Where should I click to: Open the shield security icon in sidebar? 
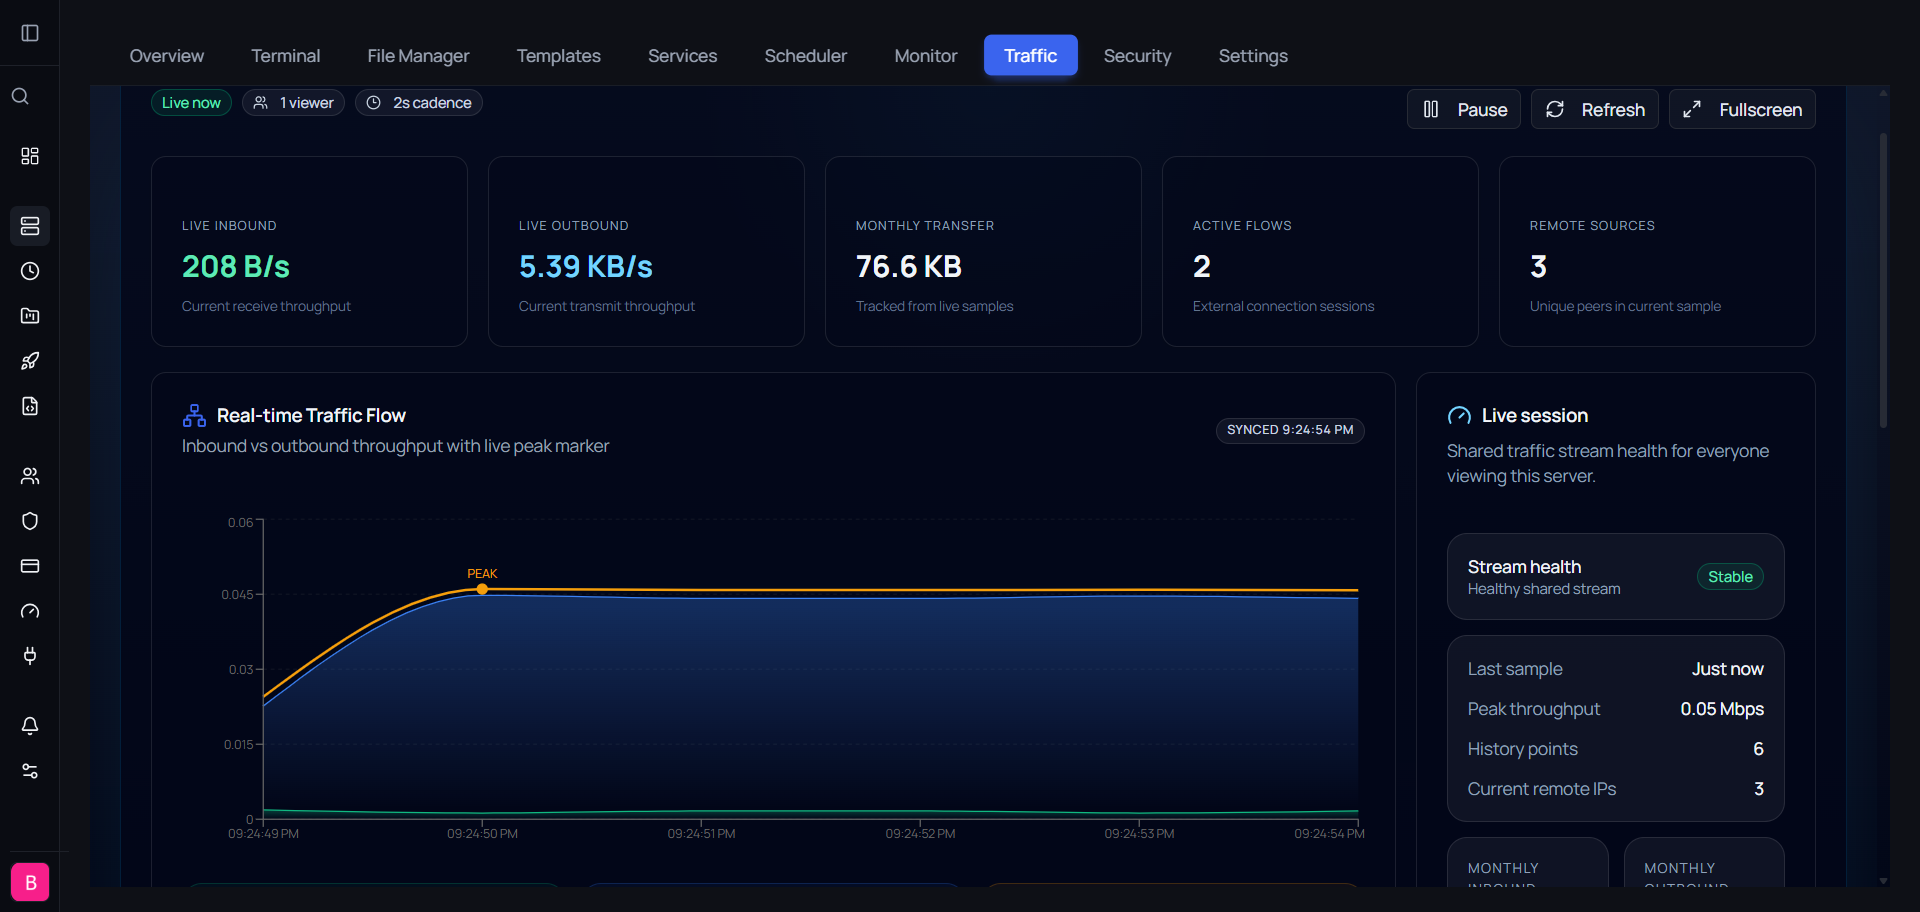tap(30, 521)
